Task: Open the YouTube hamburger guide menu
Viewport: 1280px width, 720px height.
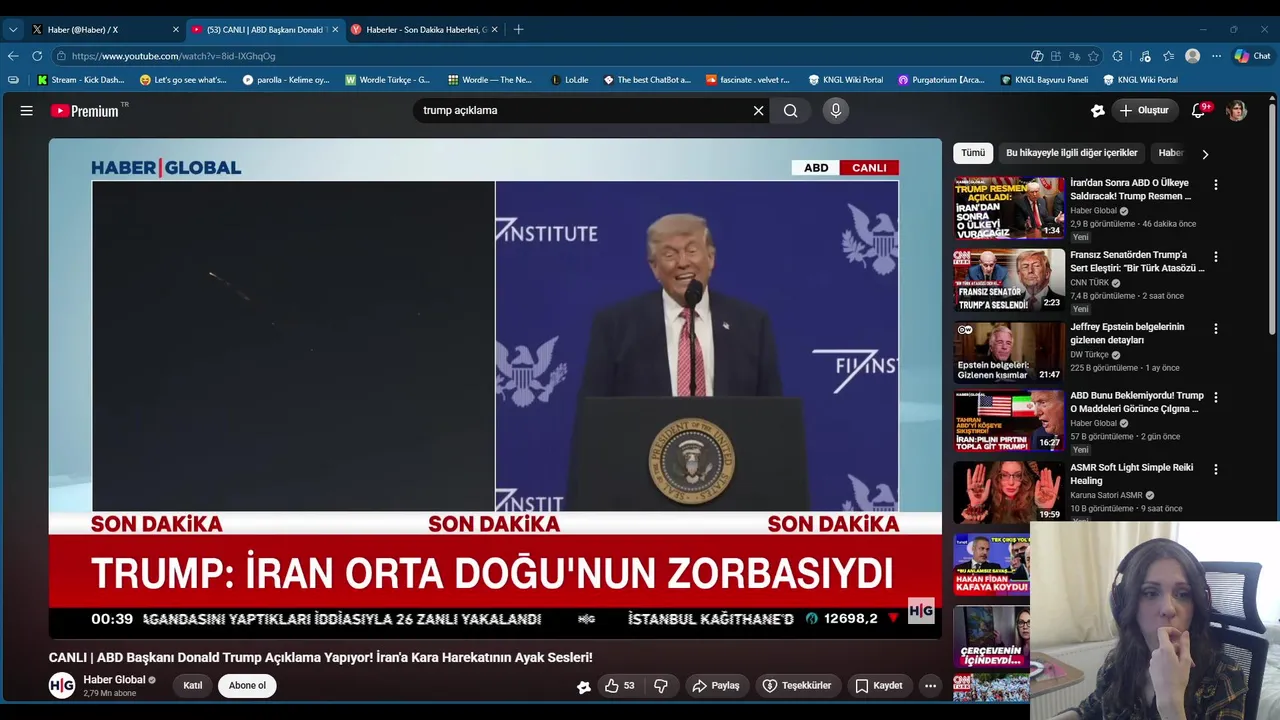Action: tap(27, 111)
